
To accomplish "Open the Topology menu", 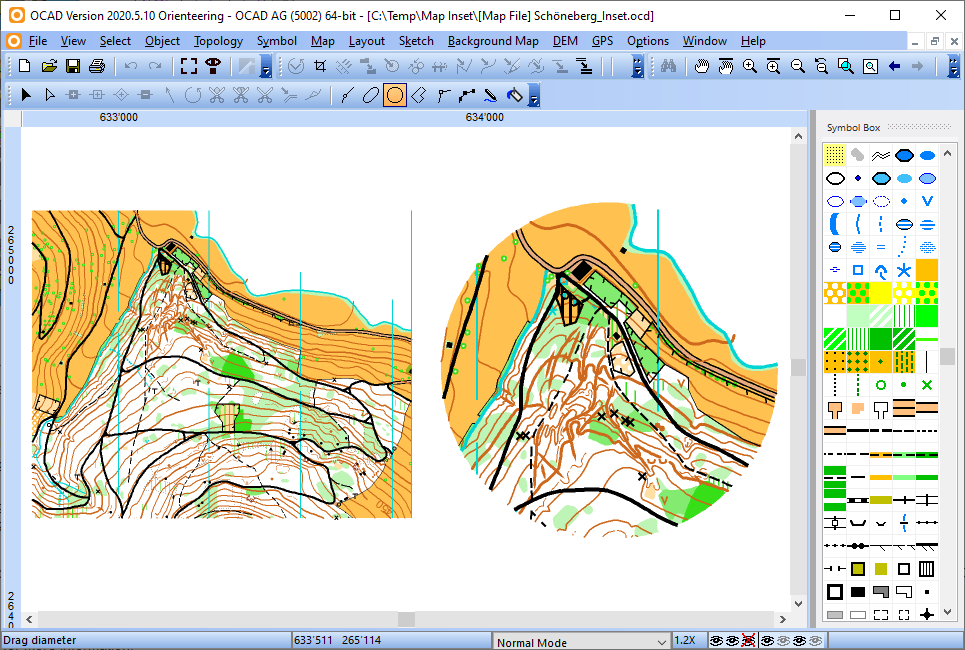I will point(218,41).
